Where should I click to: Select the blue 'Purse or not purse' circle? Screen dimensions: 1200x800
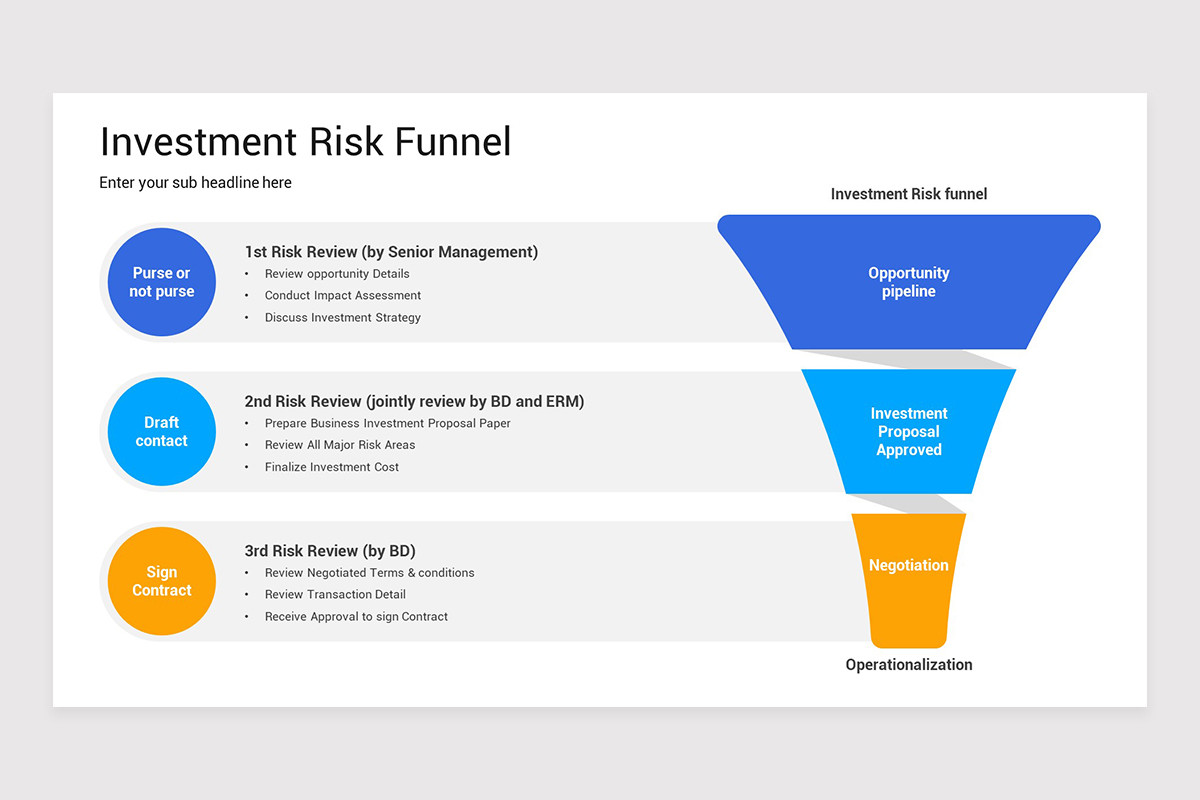(x=161, y=281)
